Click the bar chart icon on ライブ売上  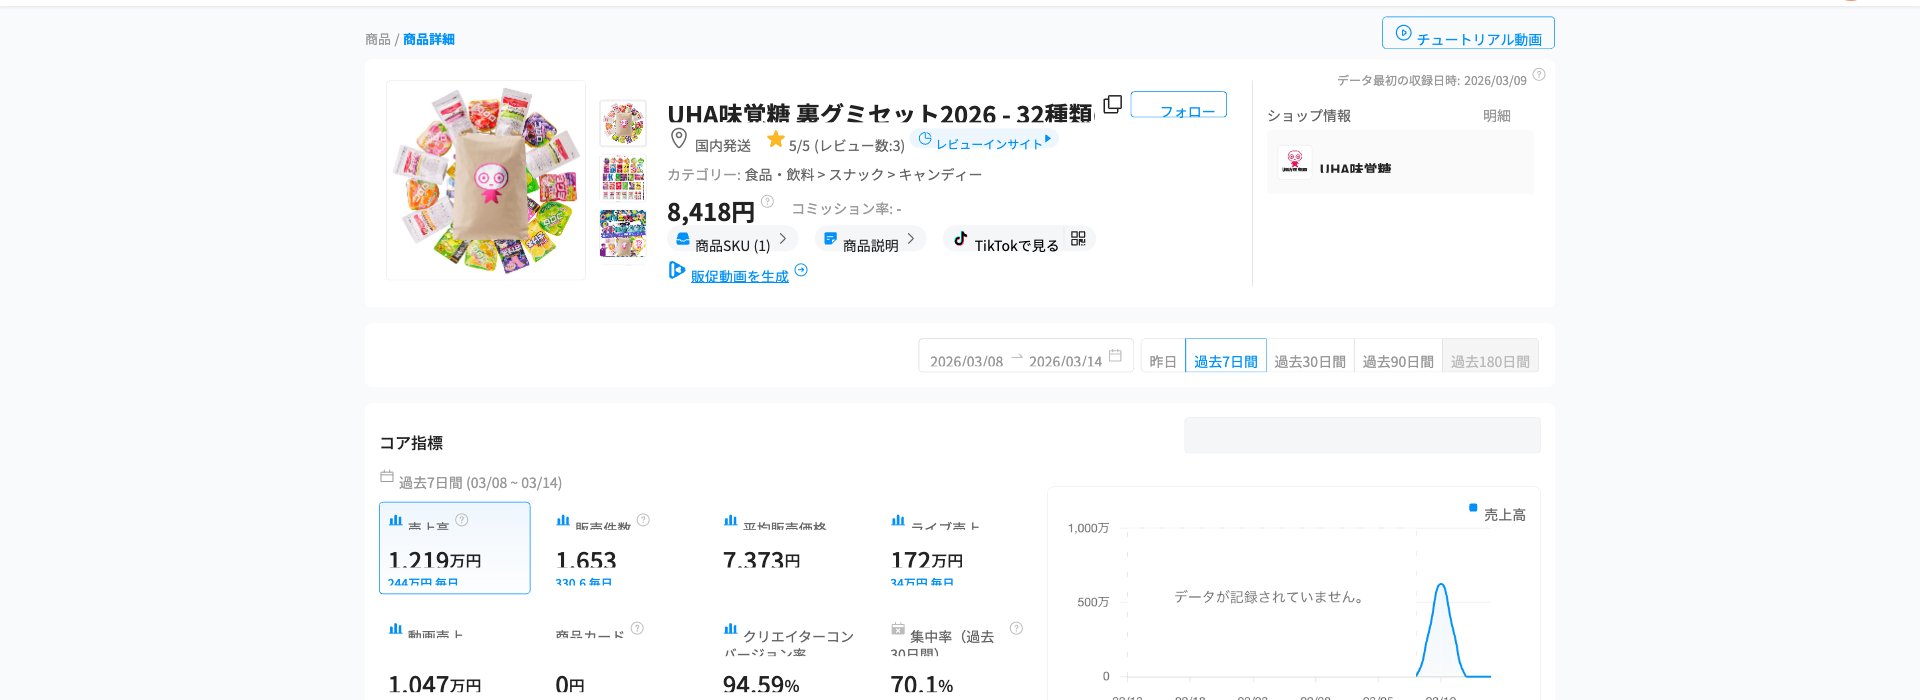click(x=898, y=520)
